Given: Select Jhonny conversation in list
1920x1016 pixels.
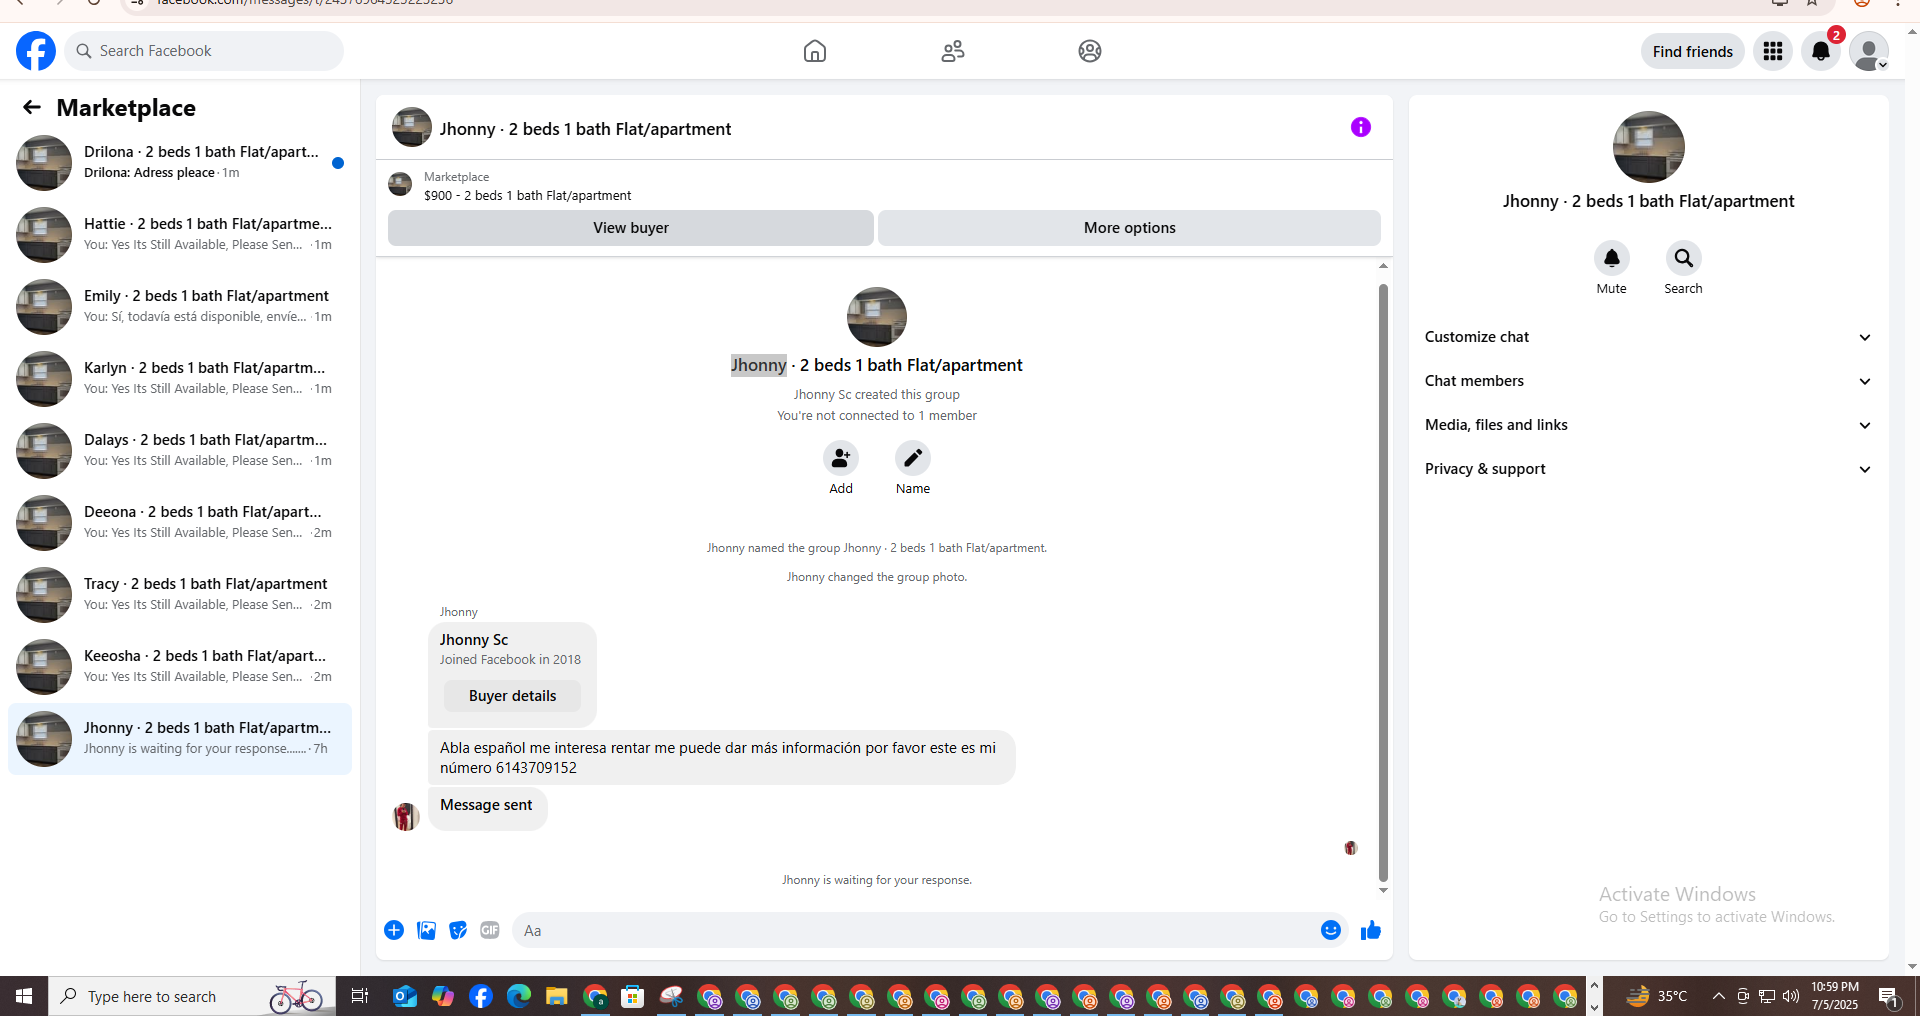Looking at the screenshot, I should (180, 739).
